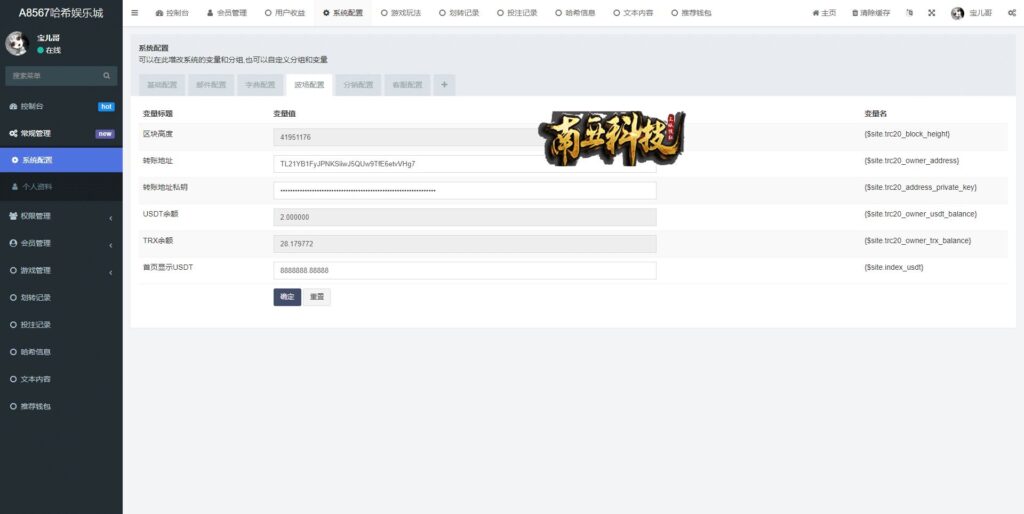Expand 权限管理 group in sidebar

tap(61, 216)
